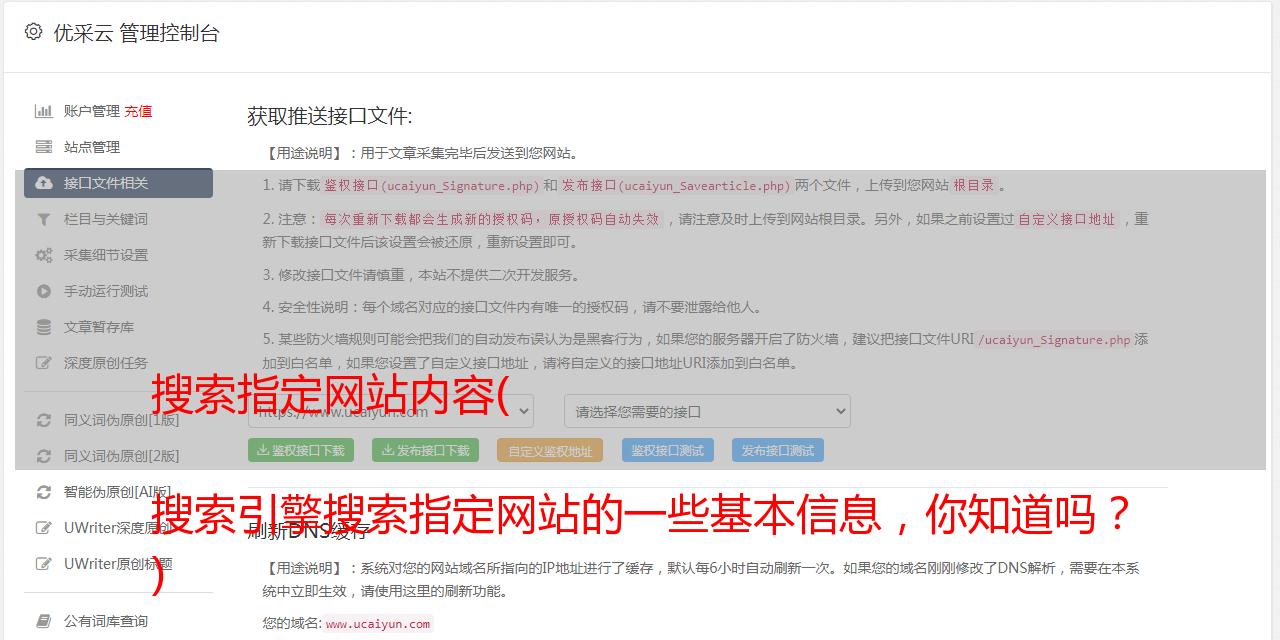Click the www.ucaiyun.com domain text
This screenshot has height=640, width=1280.
point(378,623)
